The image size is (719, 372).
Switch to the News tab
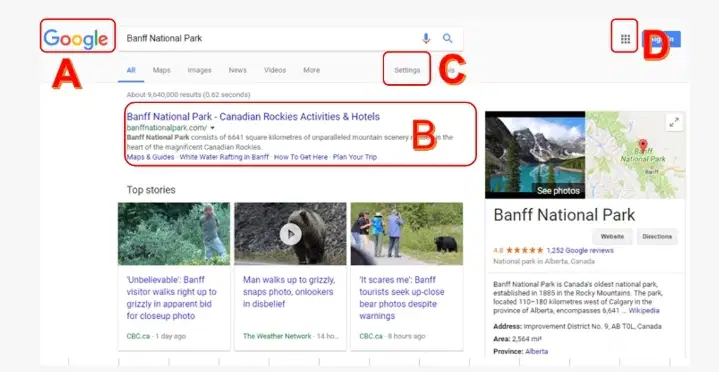pyautogui.click(x=238, y=70)
